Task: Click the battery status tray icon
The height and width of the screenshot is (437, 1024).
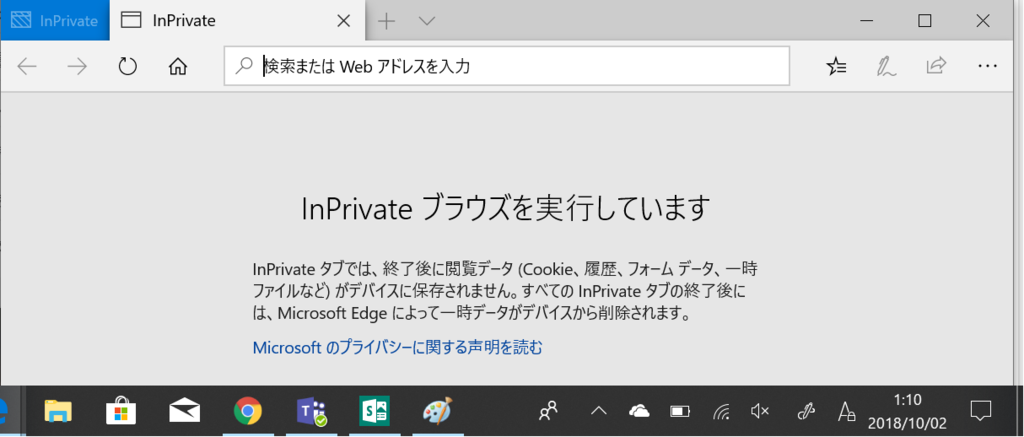Action: coord(680,412)
